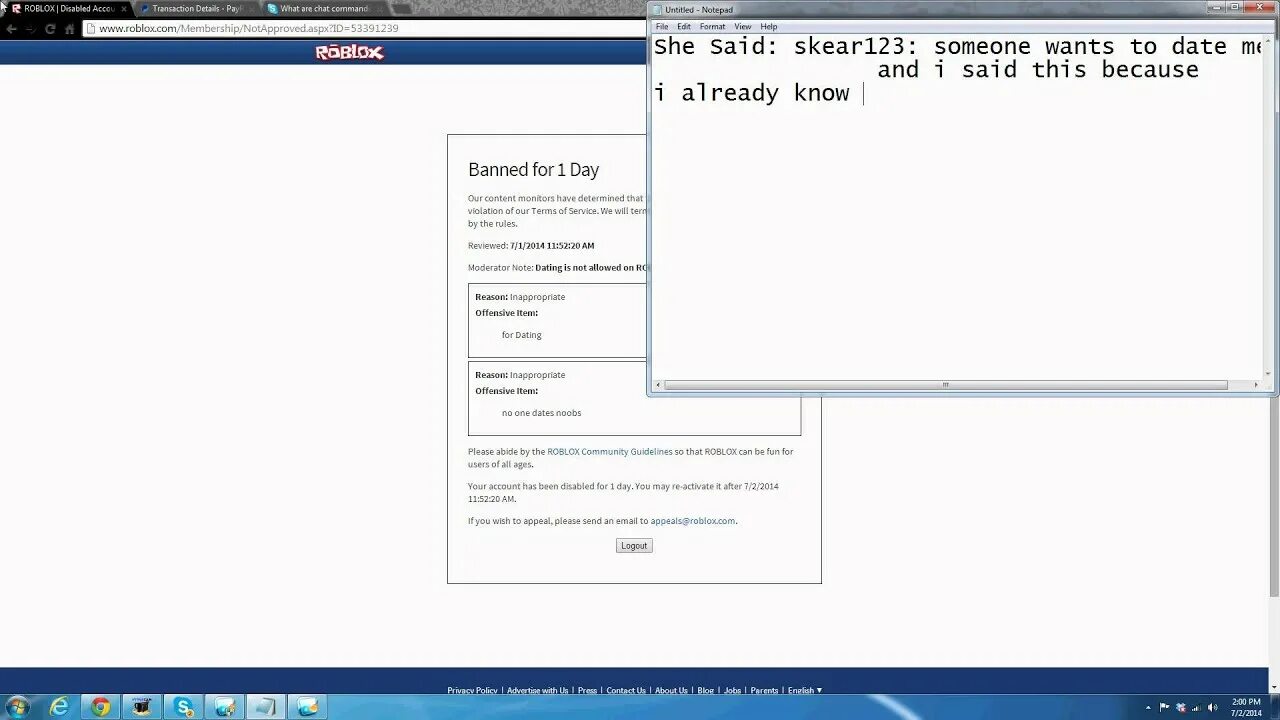The width and height of the screenshot is (1280, 720).
Task: Open the English language dropdown in the footer
Action: (x=804, y=690)
